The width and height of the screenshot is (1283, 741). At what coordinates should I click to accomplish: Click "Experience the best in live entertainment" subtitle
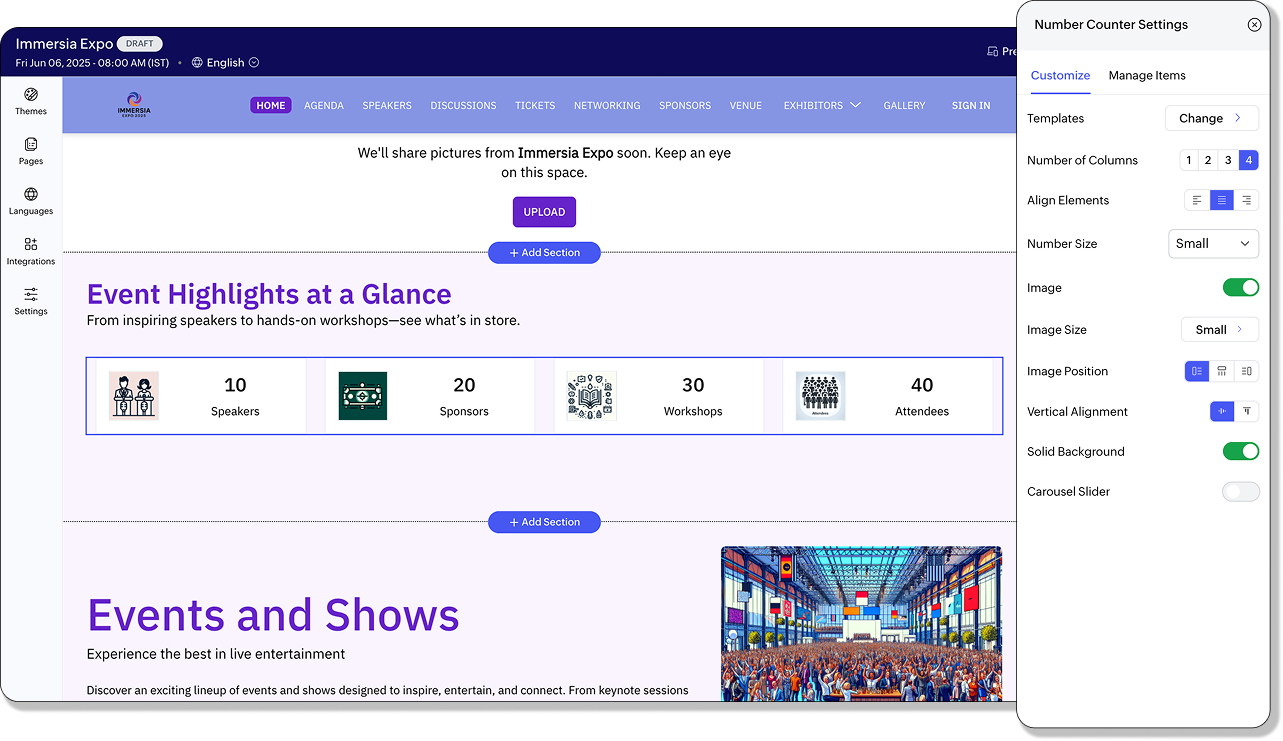(216, 654)
